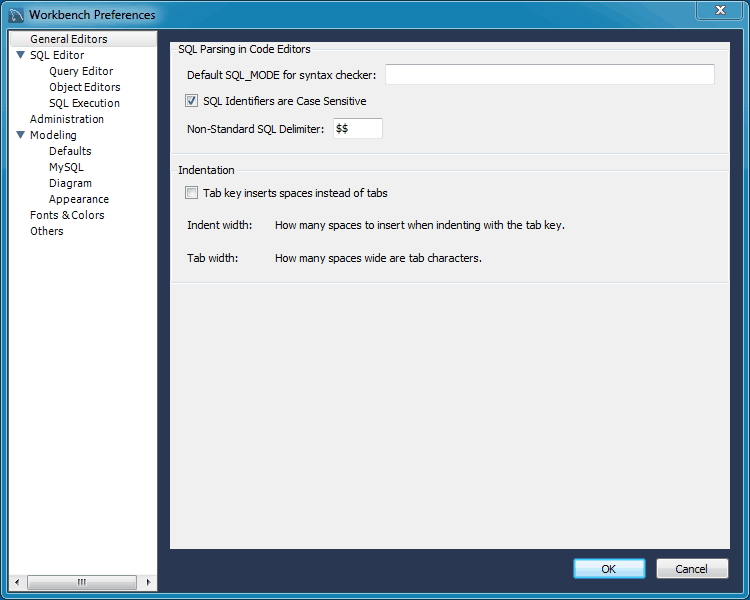
Task: Click the 'Indent width:' label
Action: click(220, 225)
